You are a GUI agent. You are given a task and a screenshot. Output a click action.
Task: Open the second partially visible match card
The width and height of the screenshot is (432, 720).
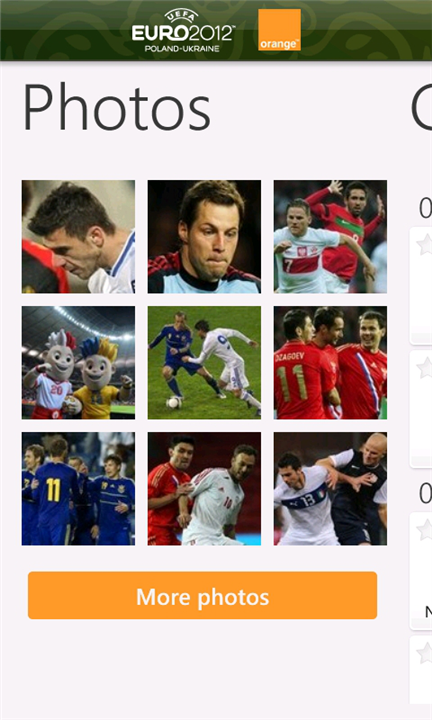pos(421,409)
